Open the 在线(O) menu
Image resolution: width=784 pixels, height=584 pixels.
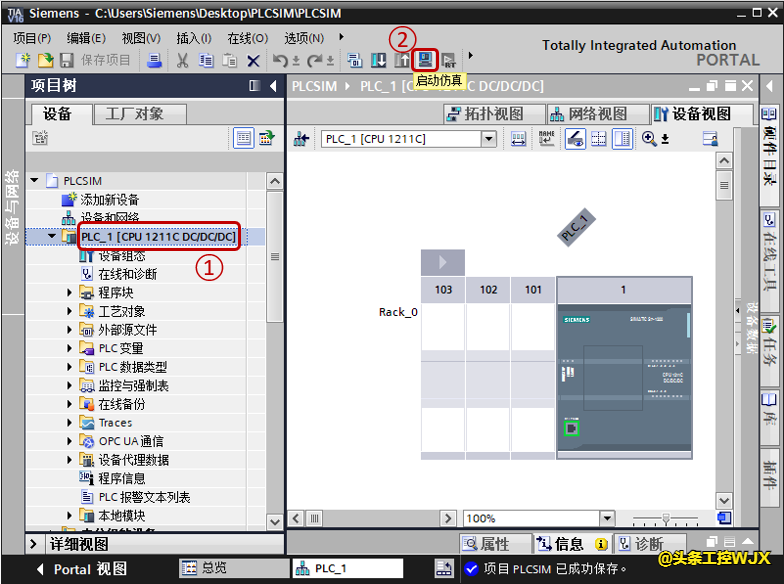pyautogui.click(x=247, y=38)
